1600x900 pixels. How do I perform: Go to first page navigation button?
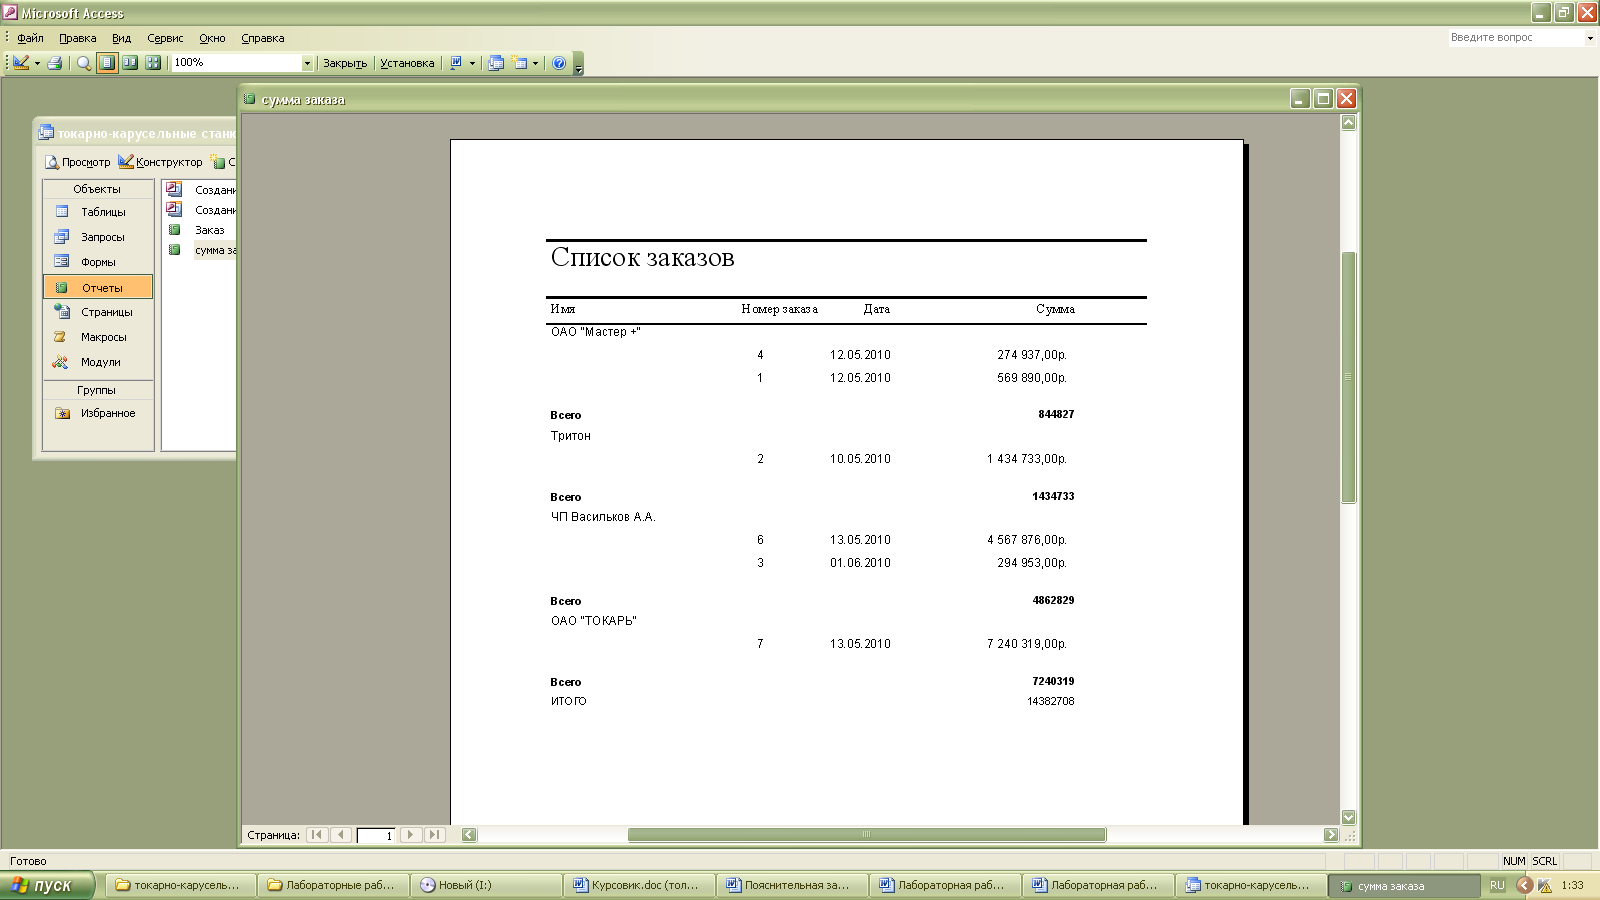click(x=317, y=835)
